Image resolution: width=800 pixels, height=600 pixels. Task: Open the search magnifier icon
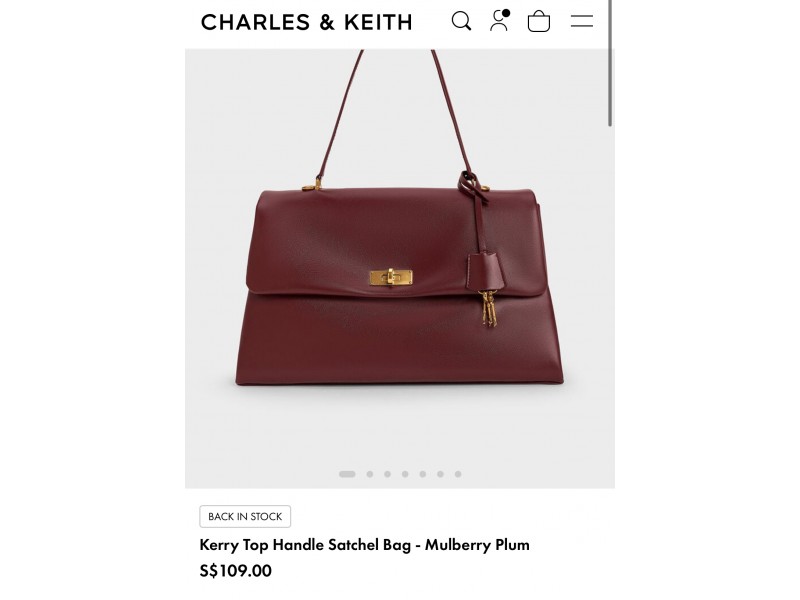(461, 21)
